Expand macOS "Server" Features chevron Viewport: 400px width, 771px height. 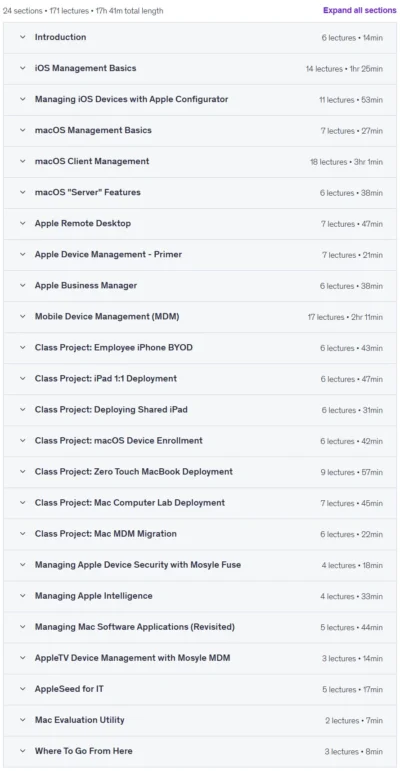point(23,192)
